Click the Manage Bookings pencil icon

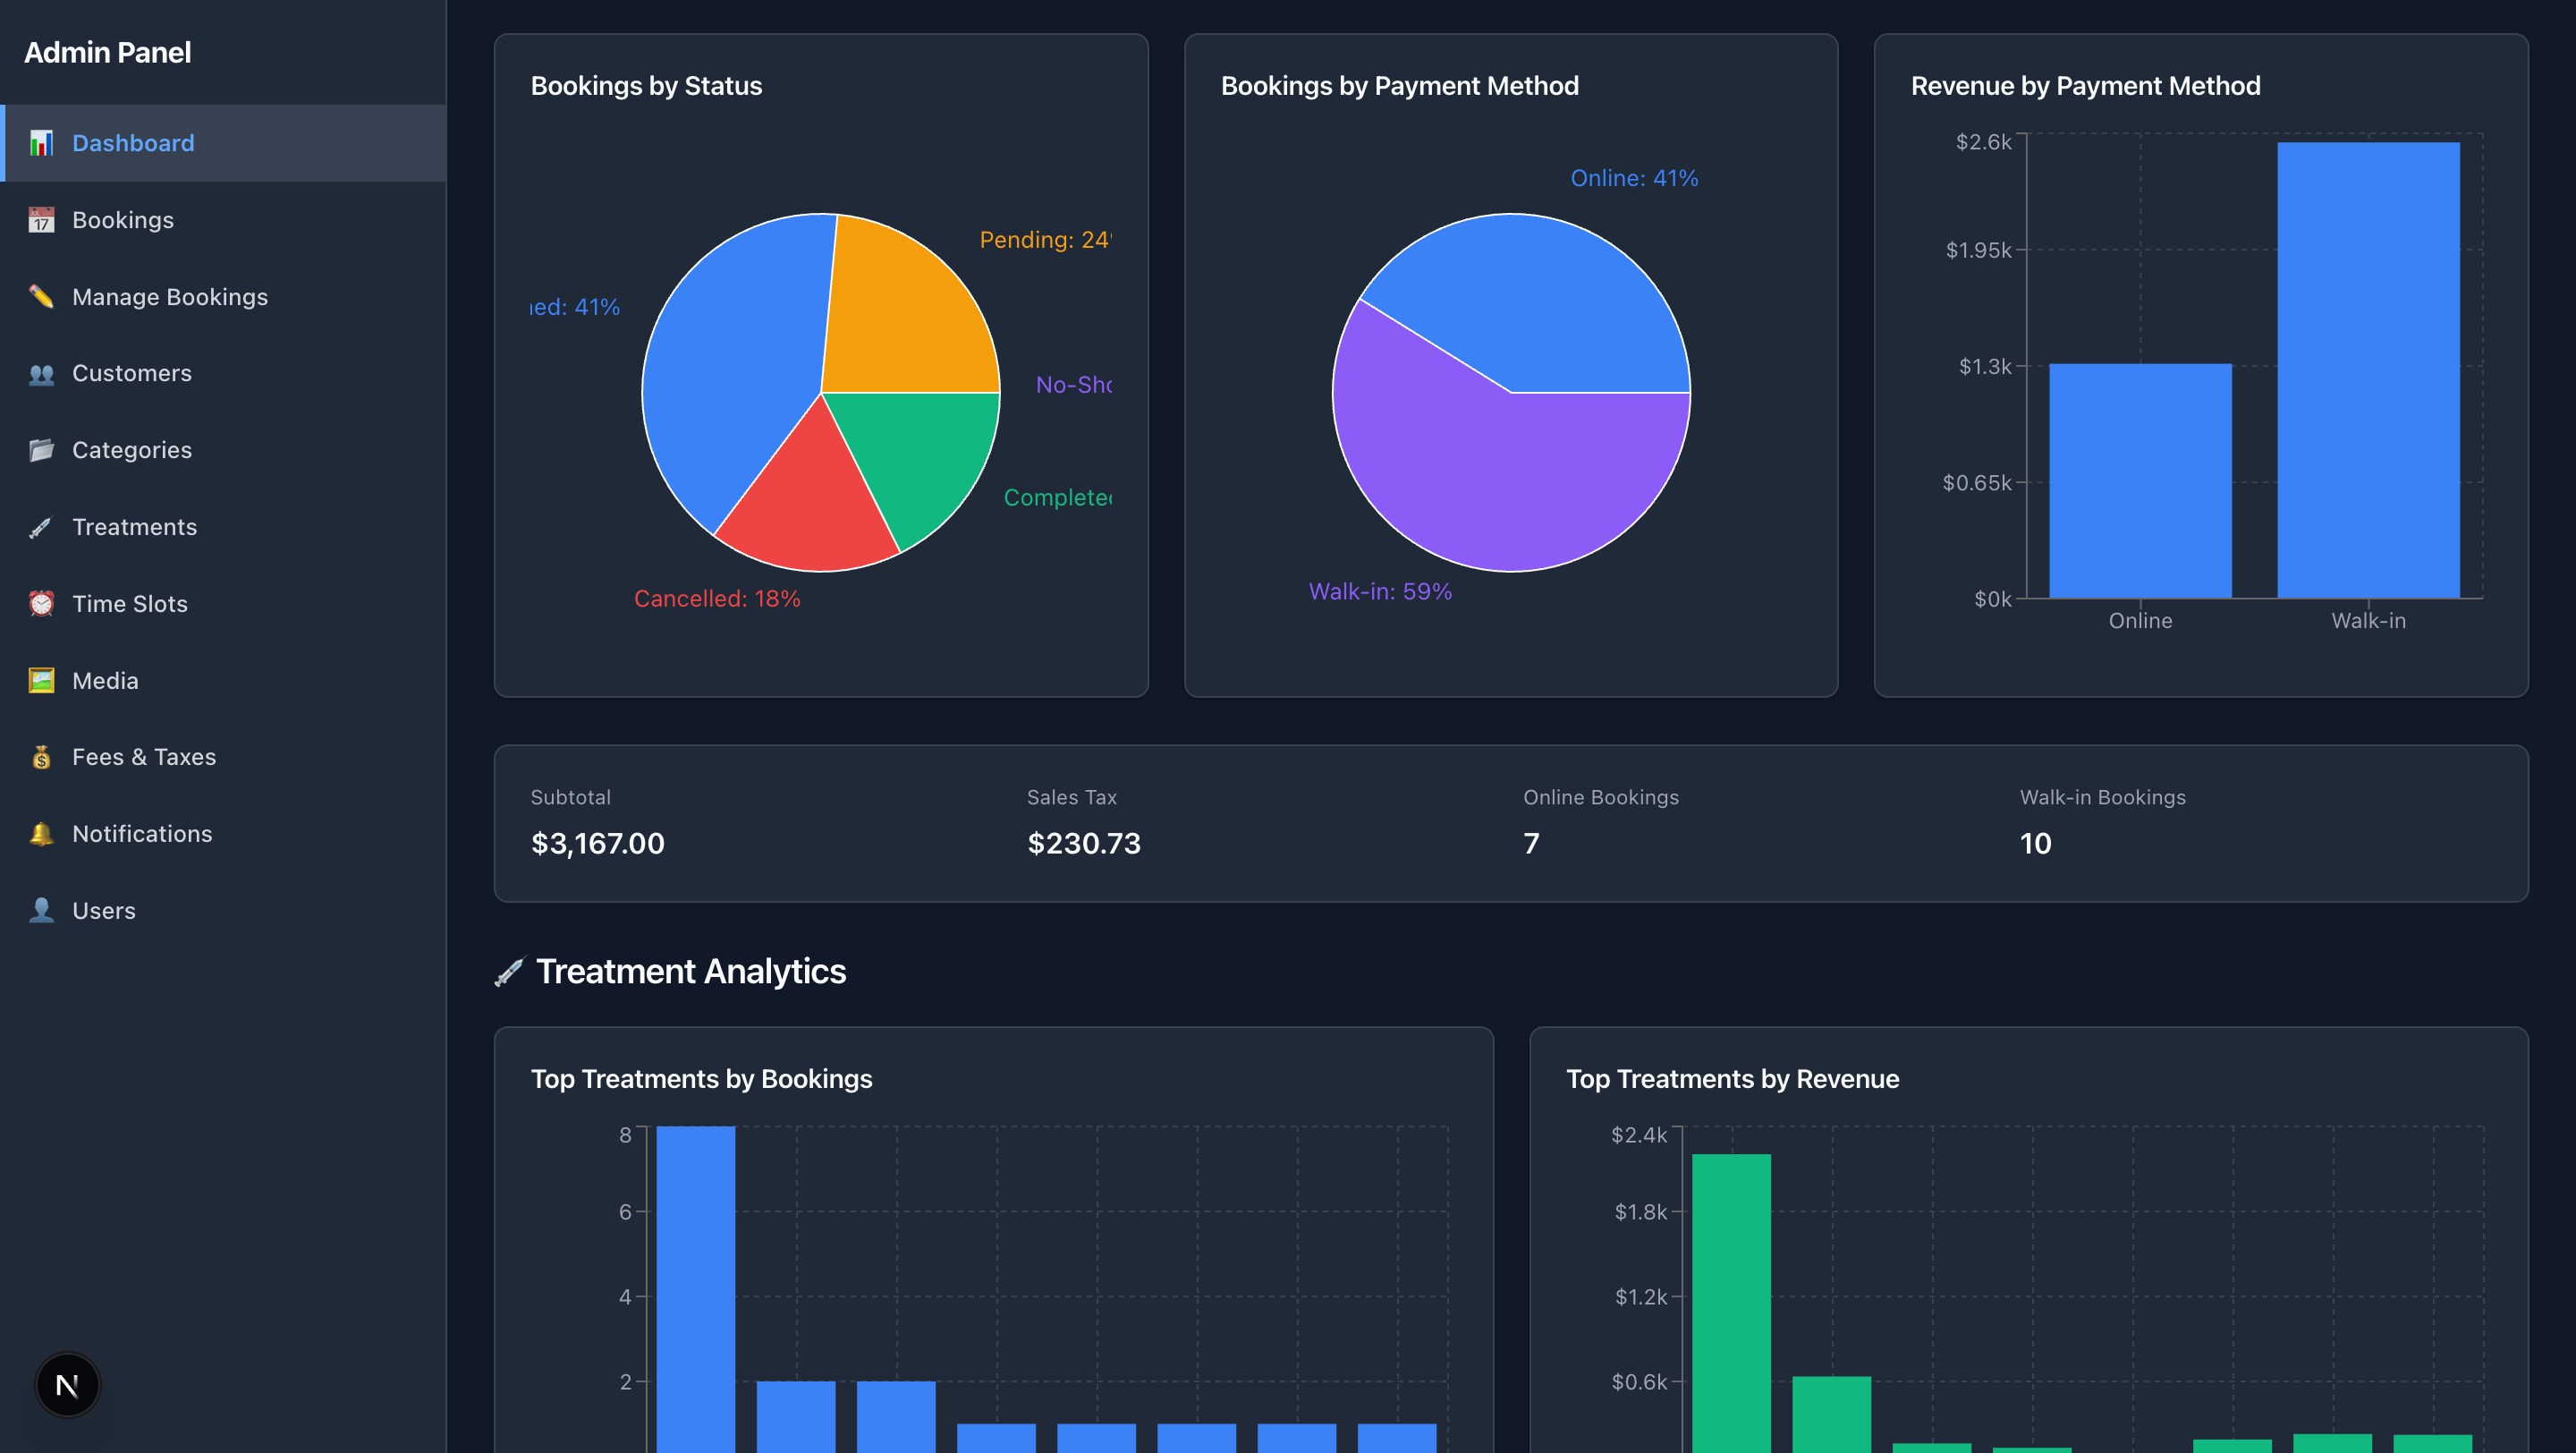(x=41, y=296)
